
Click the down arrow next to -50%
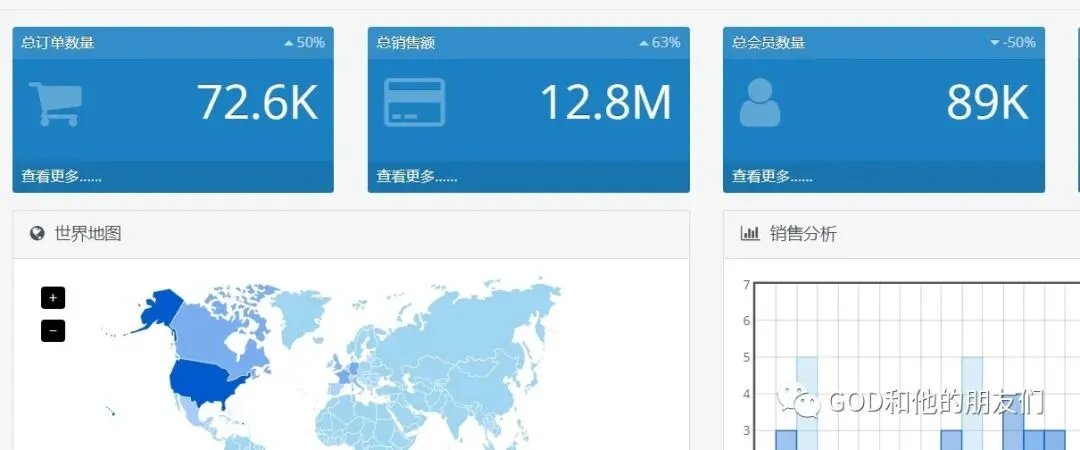995,43
